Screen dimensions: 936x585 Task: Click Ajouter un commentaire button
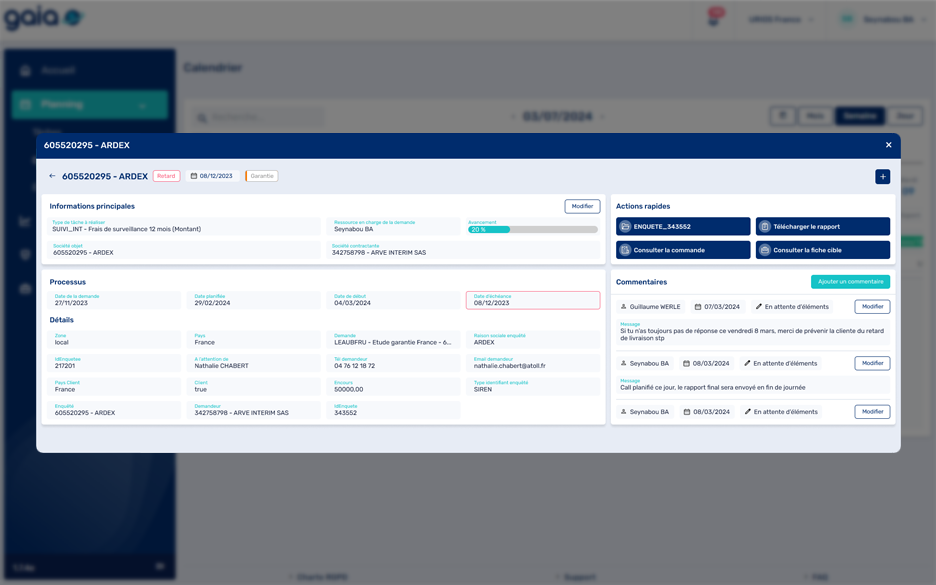pos(850,282)
